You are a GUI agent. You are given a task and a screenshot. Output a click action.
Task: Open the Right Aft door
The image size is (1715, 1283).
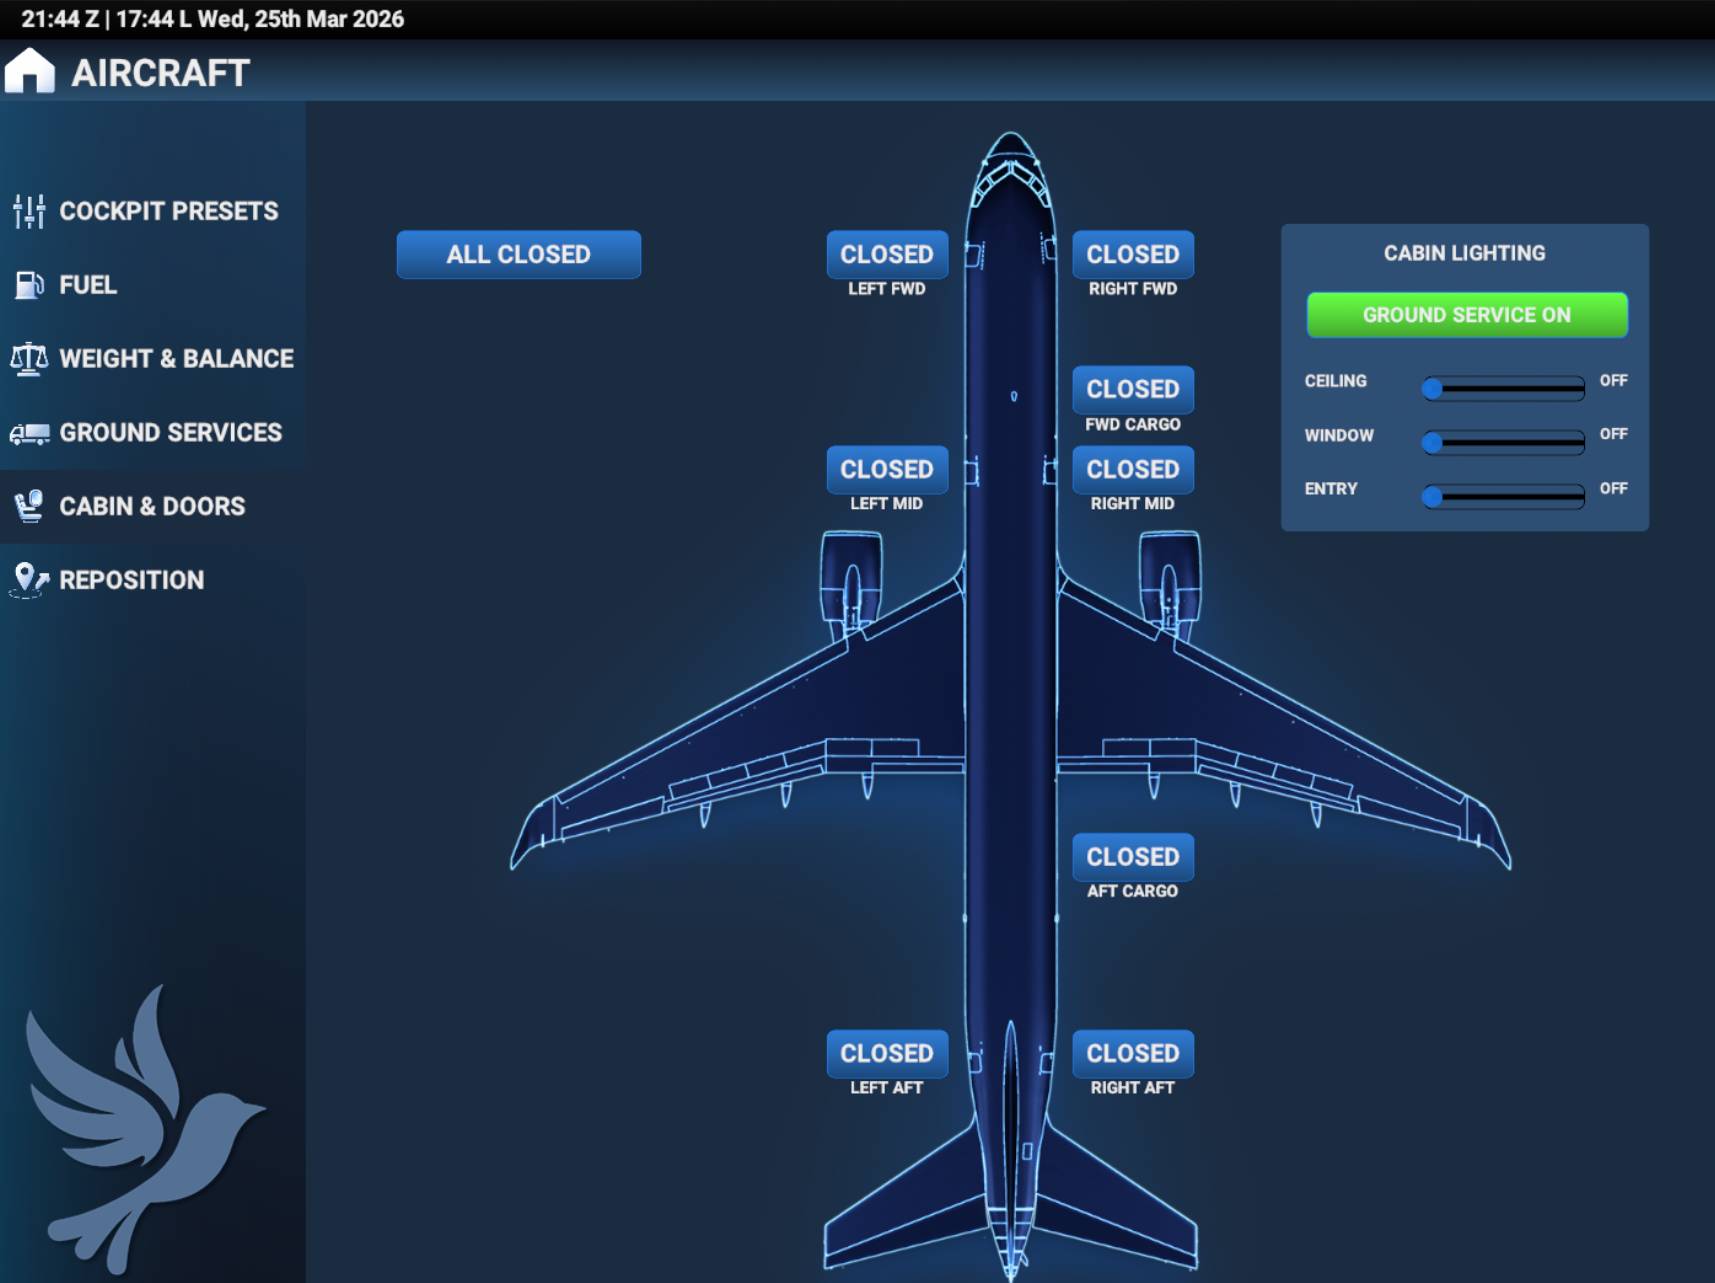(1132, 1053)
